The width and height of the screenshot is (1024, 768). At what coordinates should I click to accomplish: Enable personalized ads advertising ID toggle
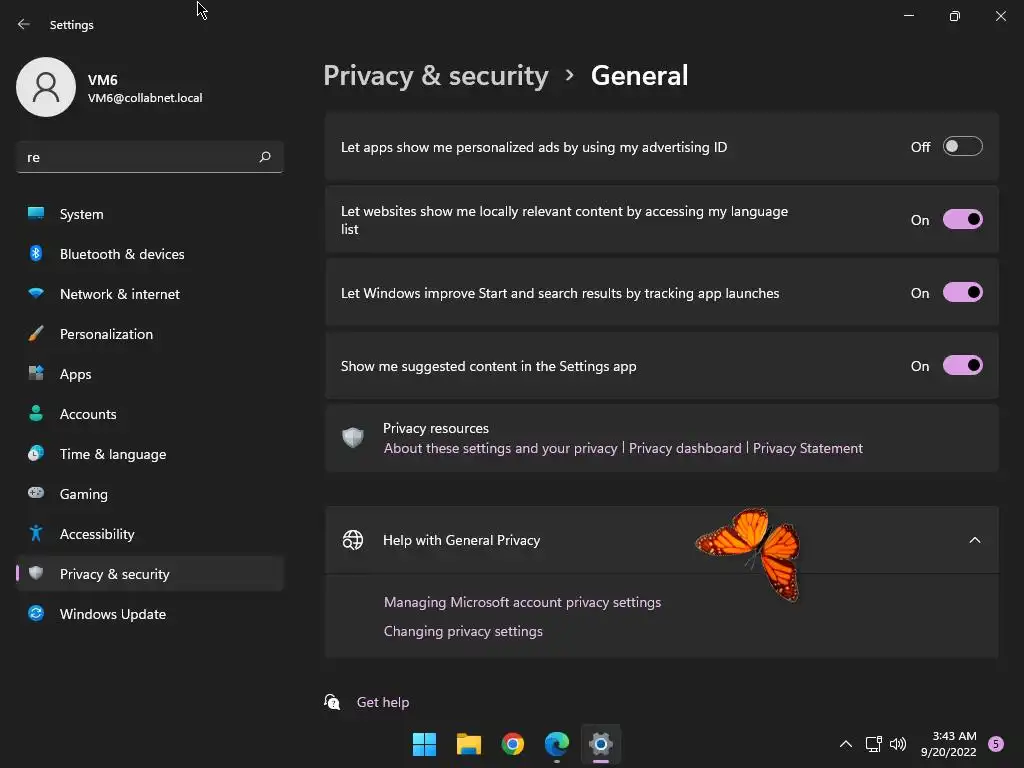tap(962, 147)
